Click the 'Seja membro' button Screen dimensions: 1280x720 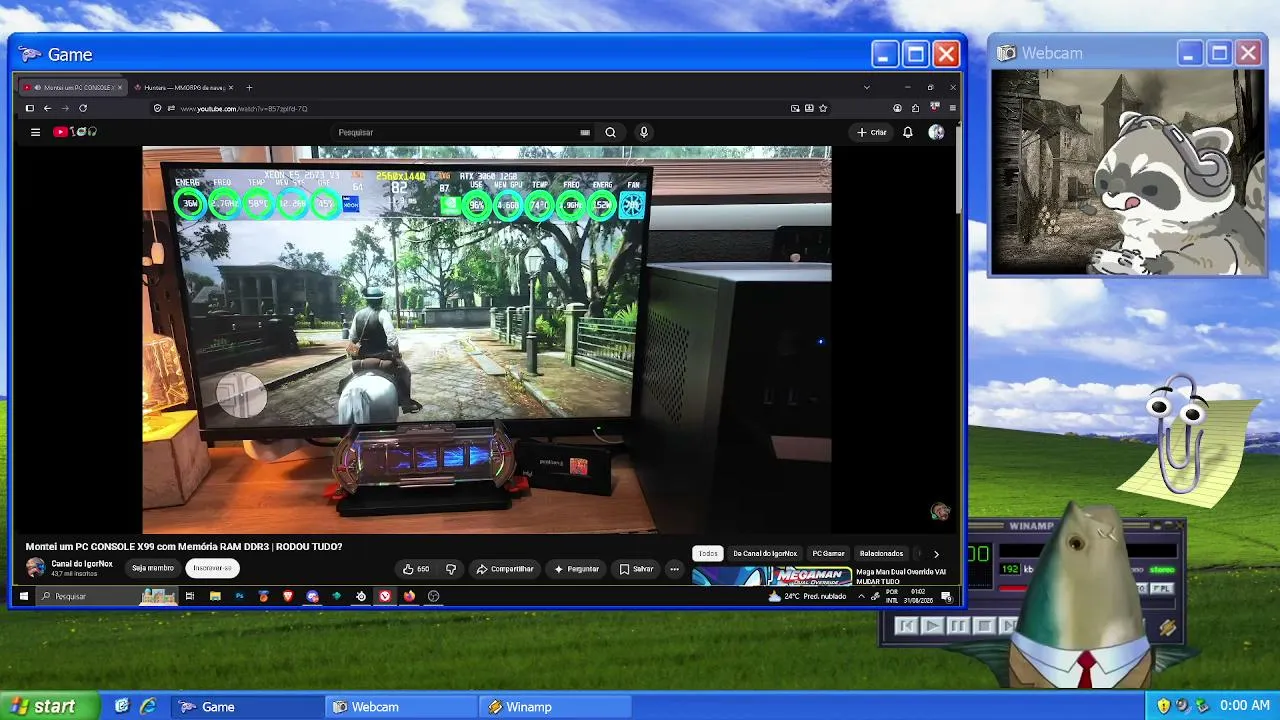(153, 568)
